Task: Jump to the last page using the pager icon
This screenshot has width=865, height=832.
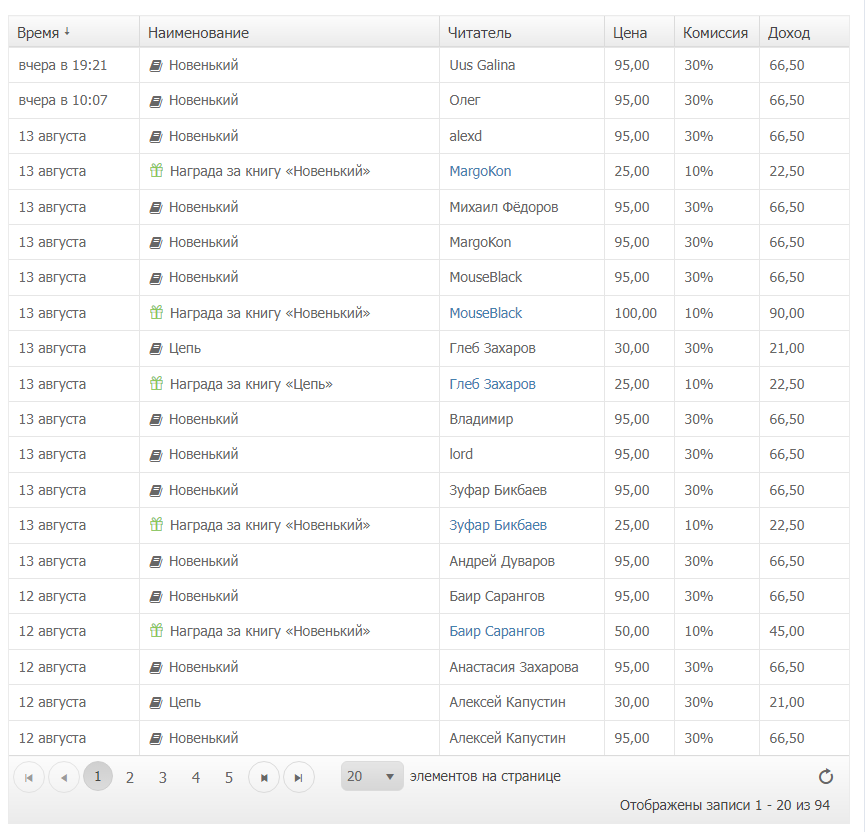Action: [x=298, y=777]
